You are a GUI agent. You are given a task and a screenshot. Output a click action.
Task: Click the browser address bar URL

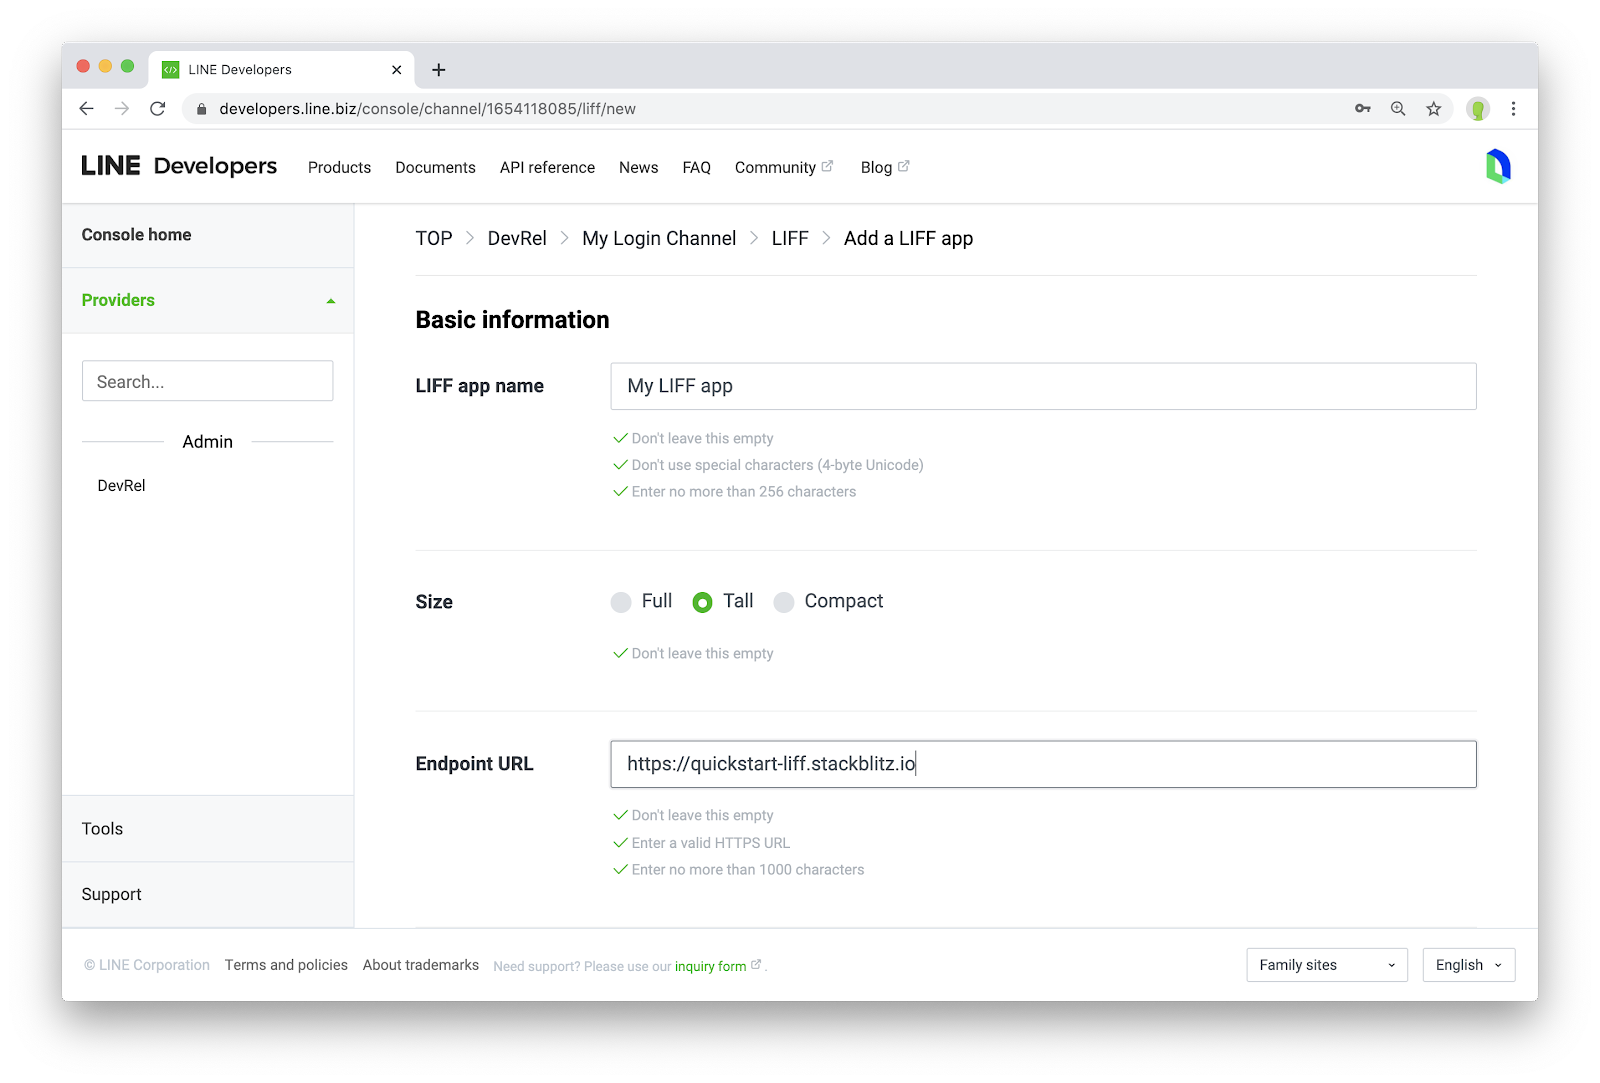427,109
